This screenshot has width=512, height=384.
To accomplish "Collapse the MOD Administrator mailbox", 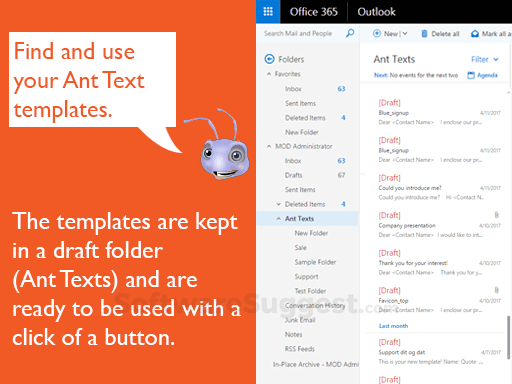I will click(269, 146).
